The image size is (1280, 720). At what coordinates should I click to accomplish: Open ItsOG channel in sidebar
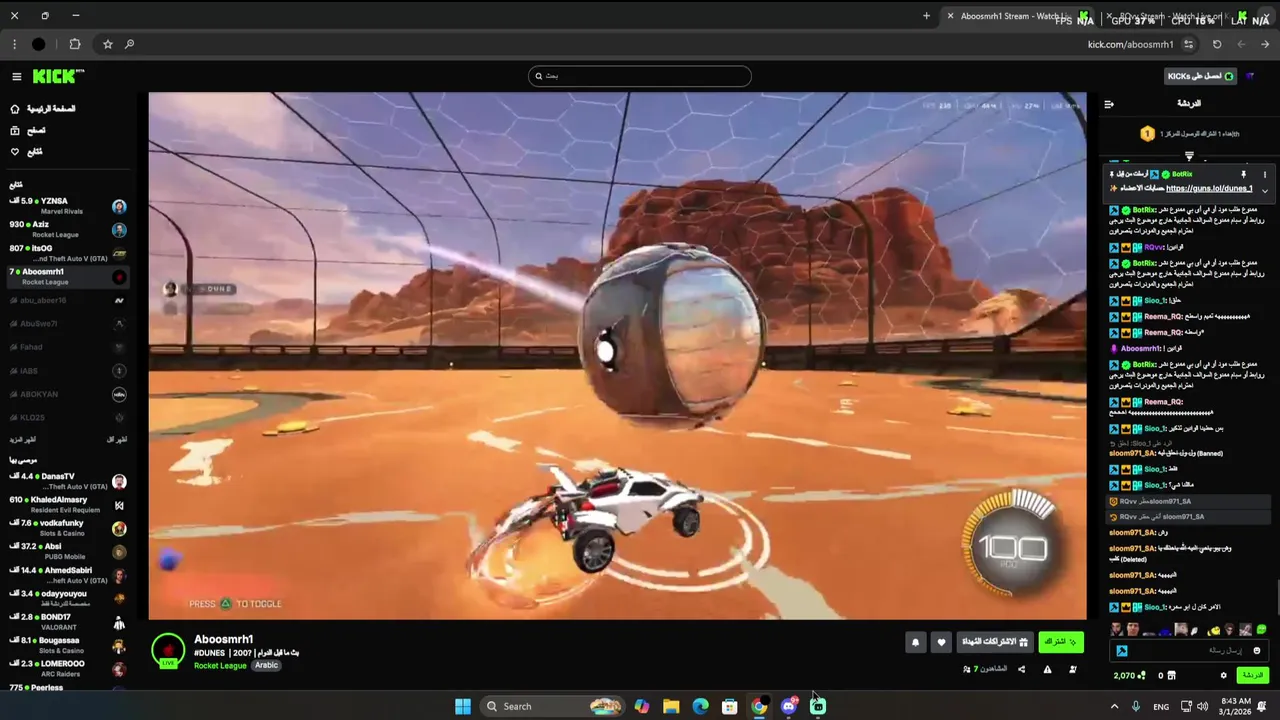click(x=68, y=253)
